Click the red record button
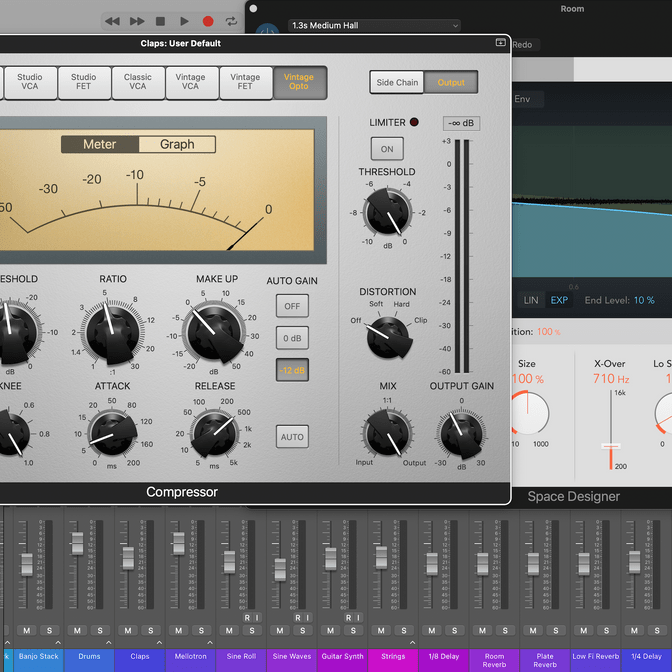 tap(208, 21)
